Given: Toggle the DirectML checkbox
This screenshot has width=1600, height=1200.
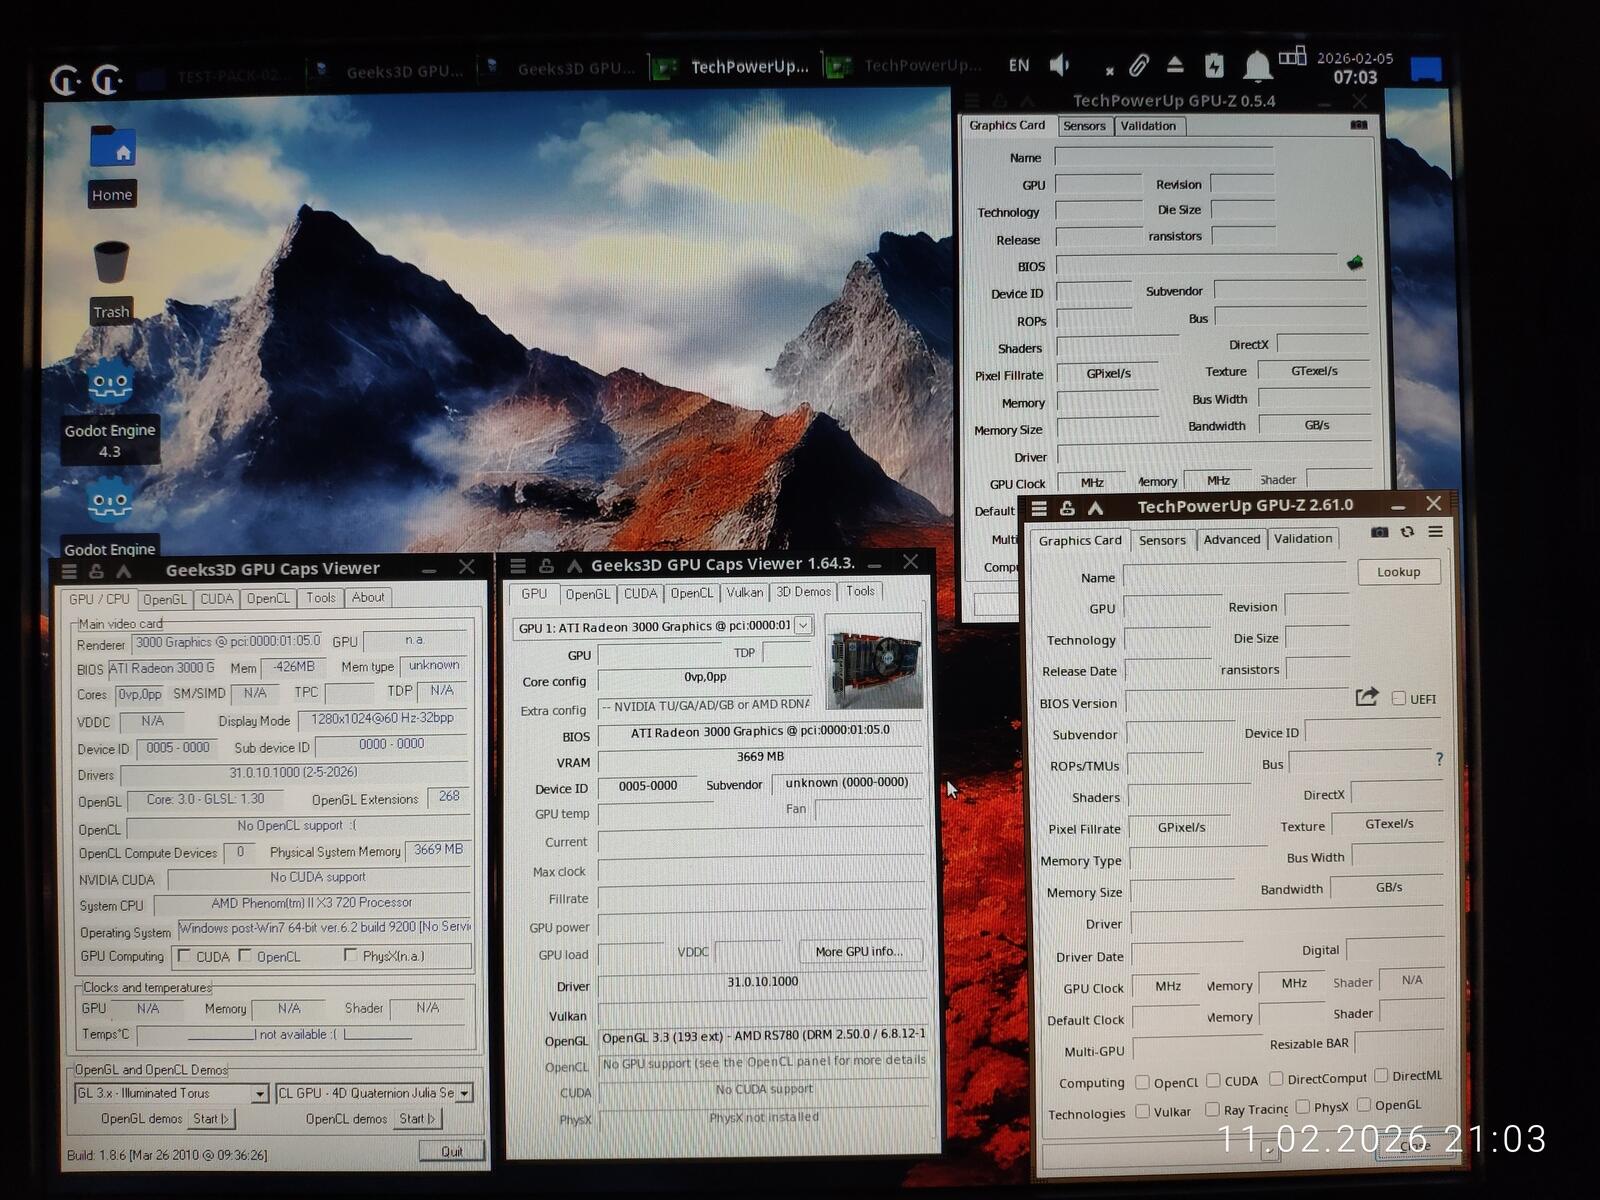Looking at the screenshot, I should point(1381,1075).
